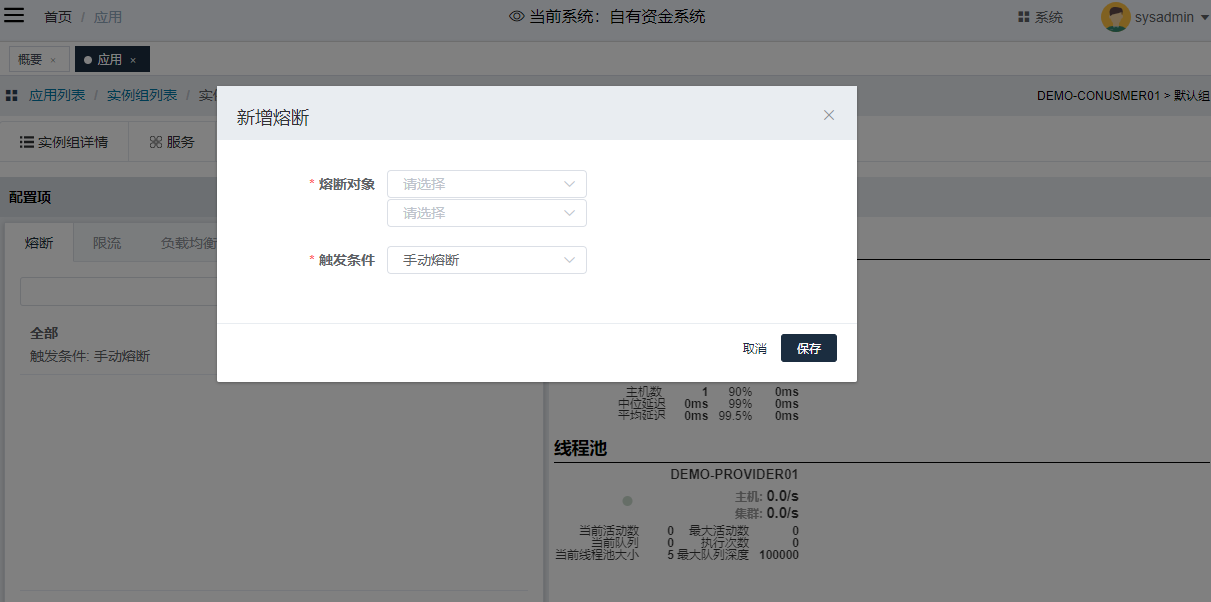
Task: Close the 应用 tab using its x
Action: click(133, 60)
